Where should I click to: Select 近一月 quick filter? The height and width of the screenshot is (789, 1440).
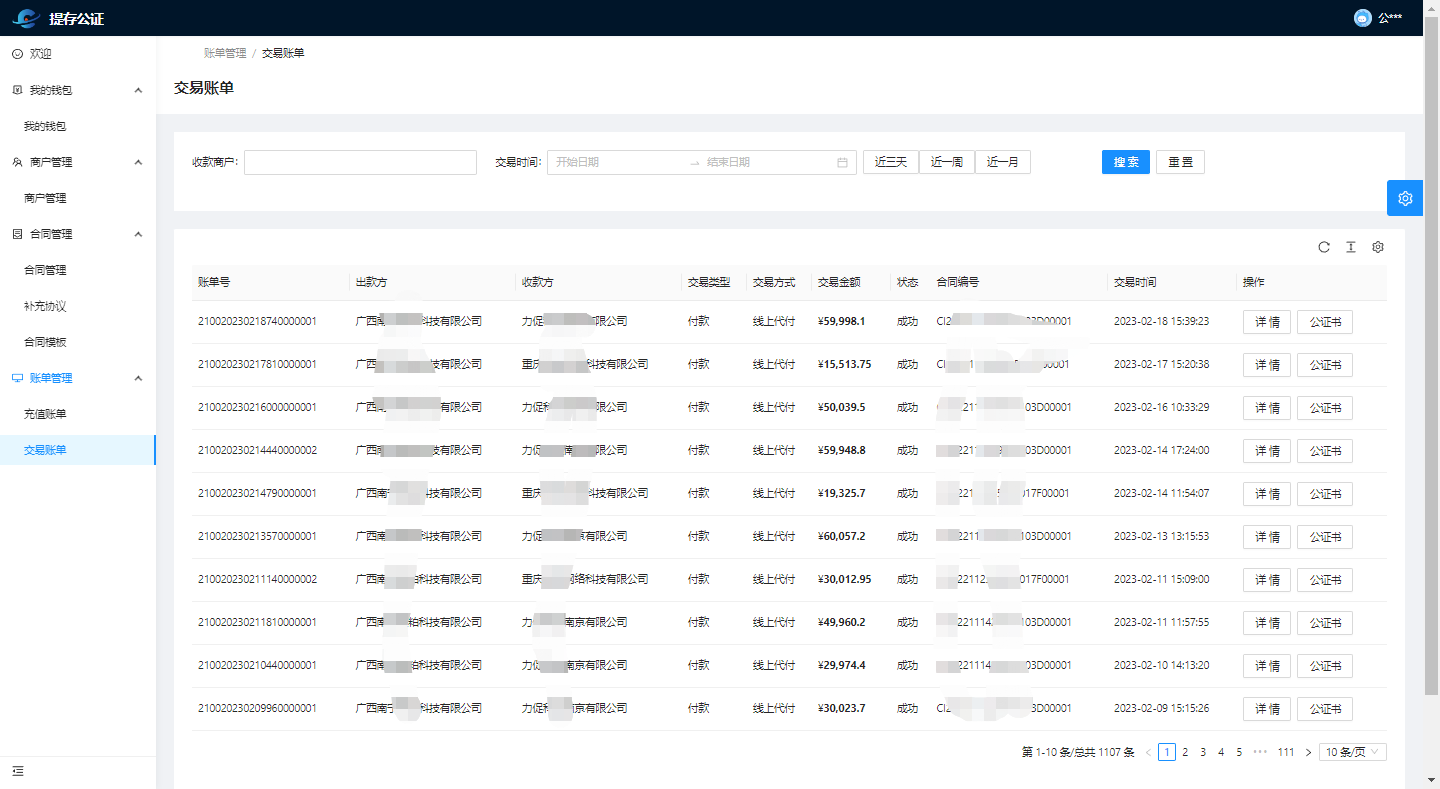click(1003, 162)
